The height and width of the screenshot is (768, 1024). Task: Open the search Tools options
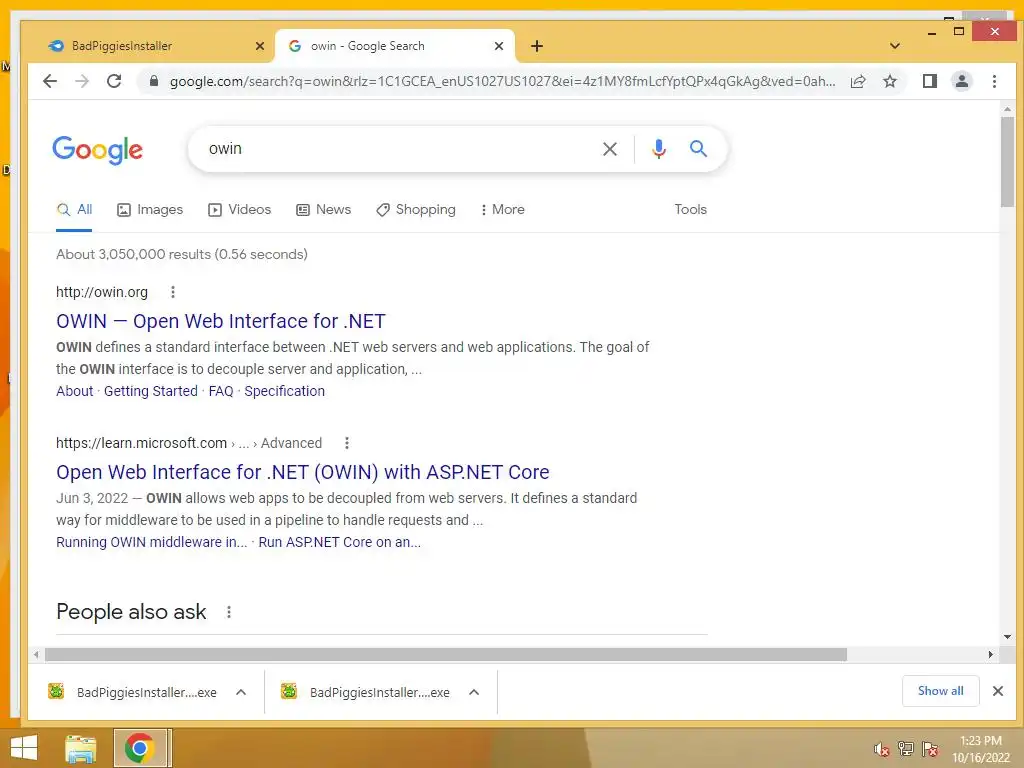point(690,210)
